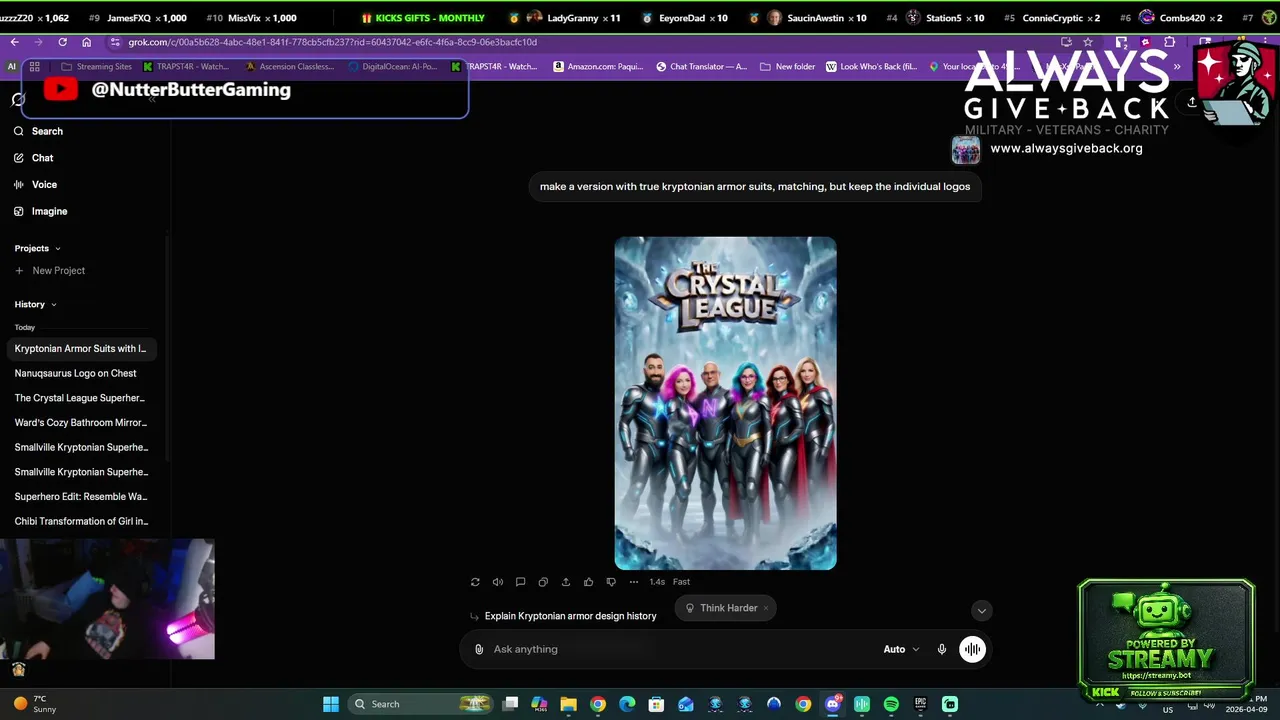This screenshot has height=720, width=1280.
Task: Collapse the History section
Action: coord(35,304)
